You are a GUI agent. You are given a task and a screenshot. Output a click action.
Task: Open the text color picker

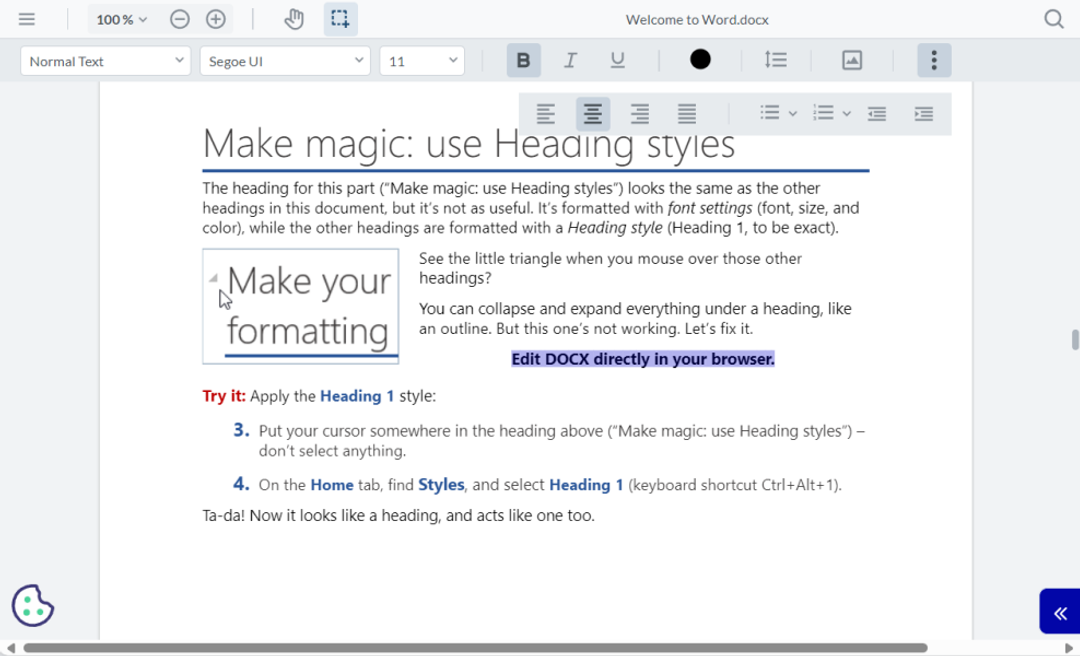tap(700, 60)
